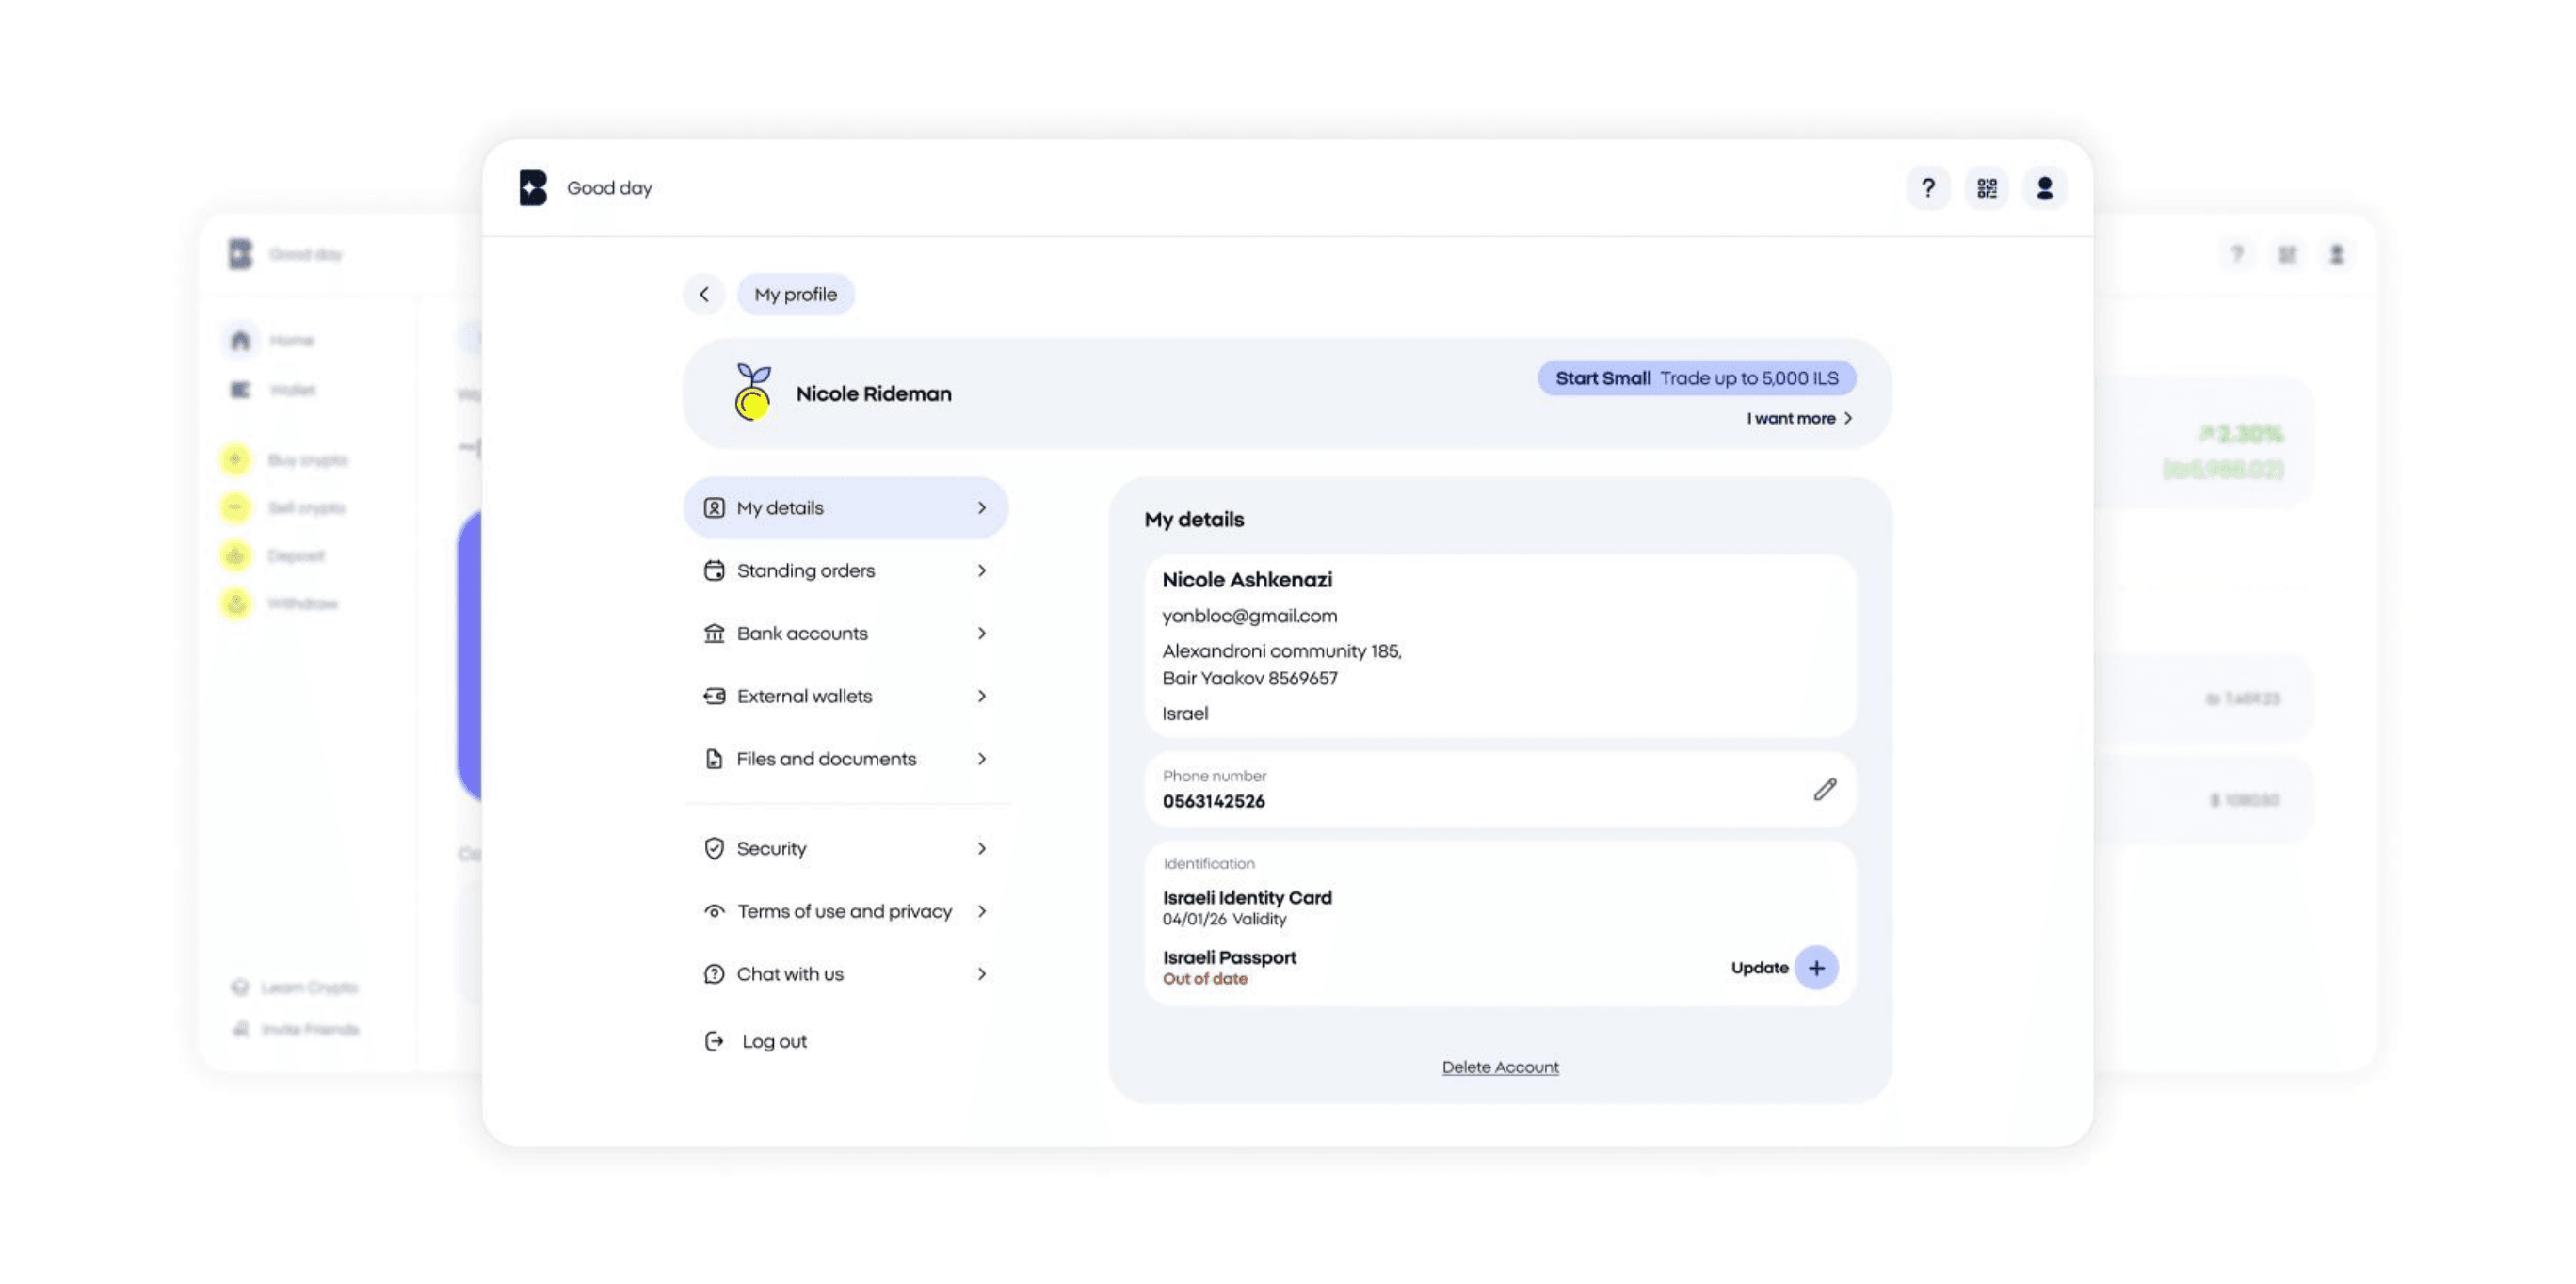Open Standing orders menu item
Image resolution: width=2576 pixels, height=1284 pixels.
(845, 571)
